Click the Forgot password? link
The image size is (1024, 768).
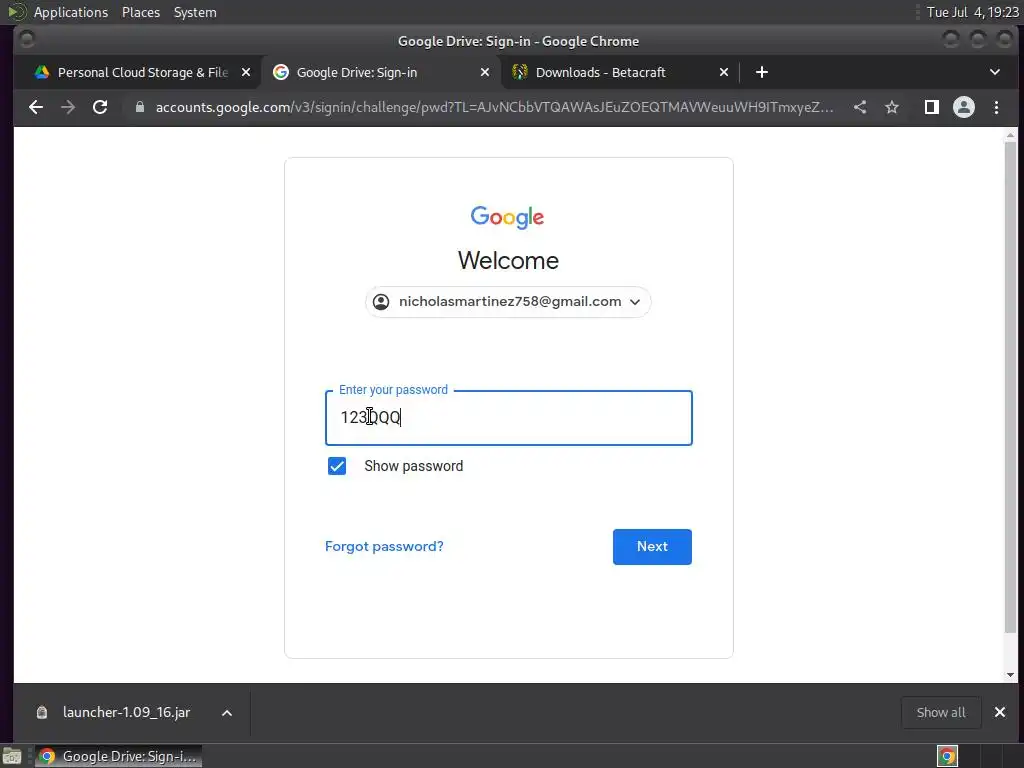384,547
